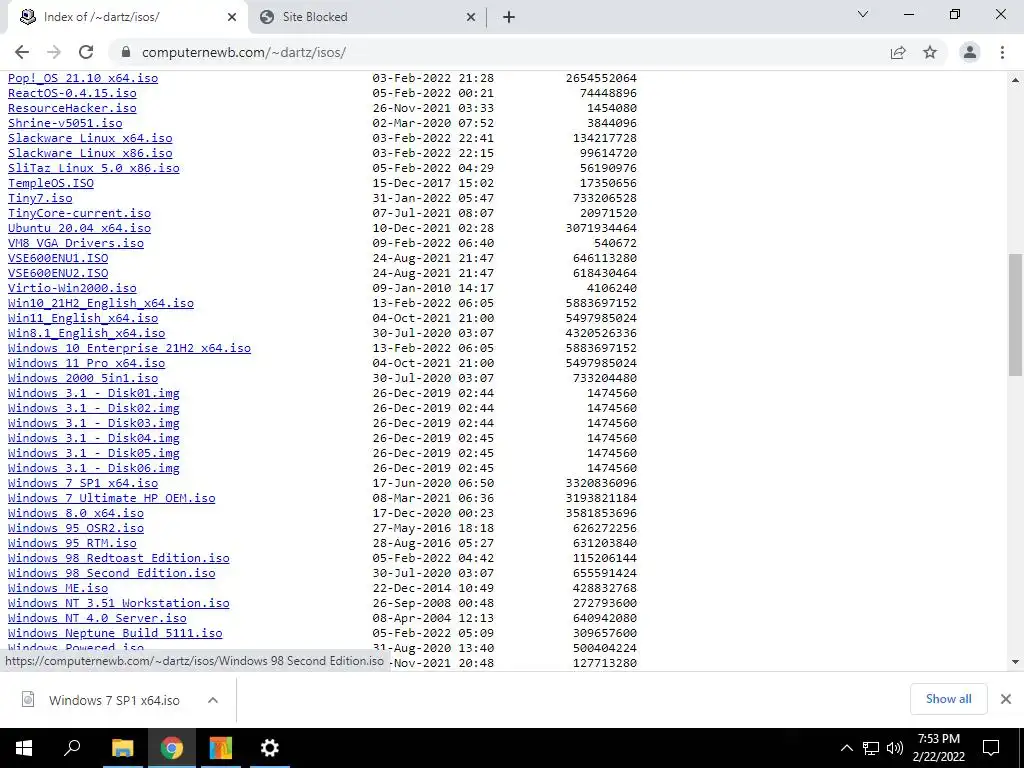
Task: Download TempleOS.ISO
Action: pos(50,183)
